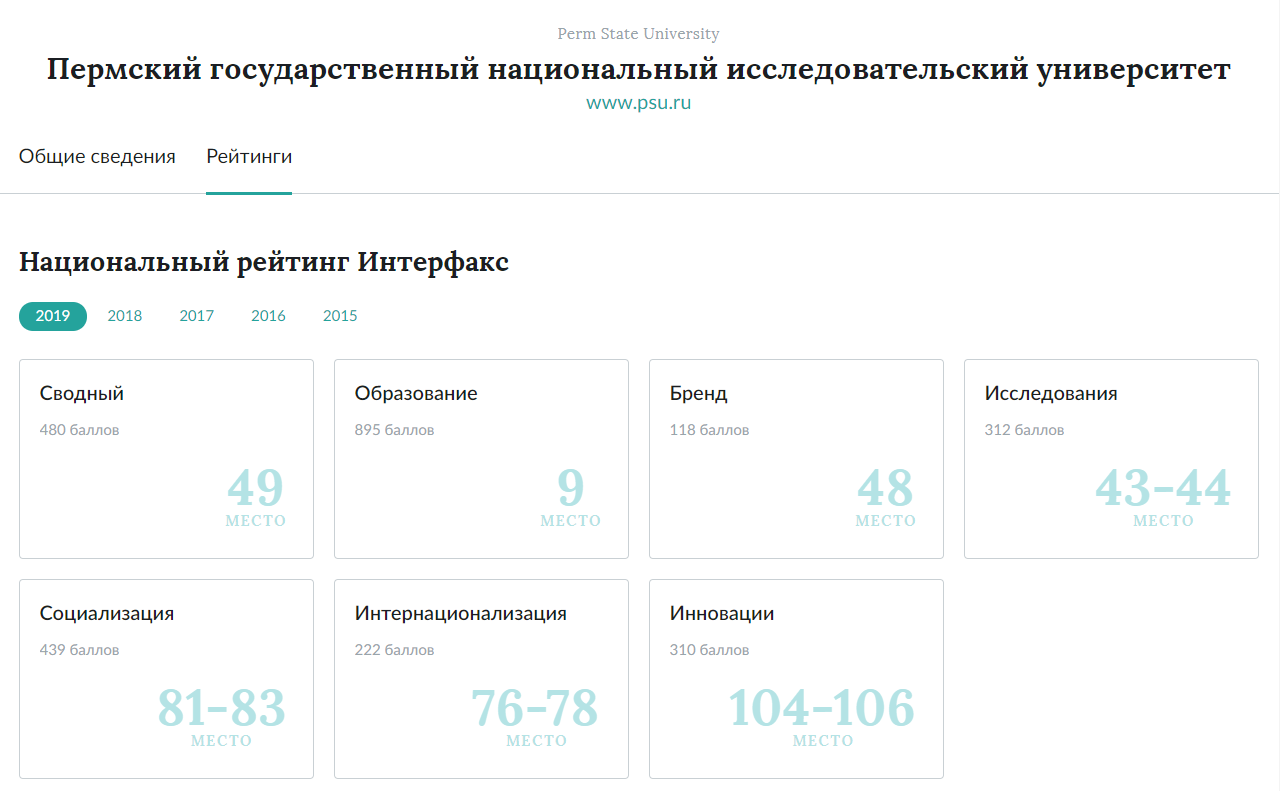Viewport: 1280px width, 791px height.
Task: Switch ranking year to 2015
Action: coord(340,316)
